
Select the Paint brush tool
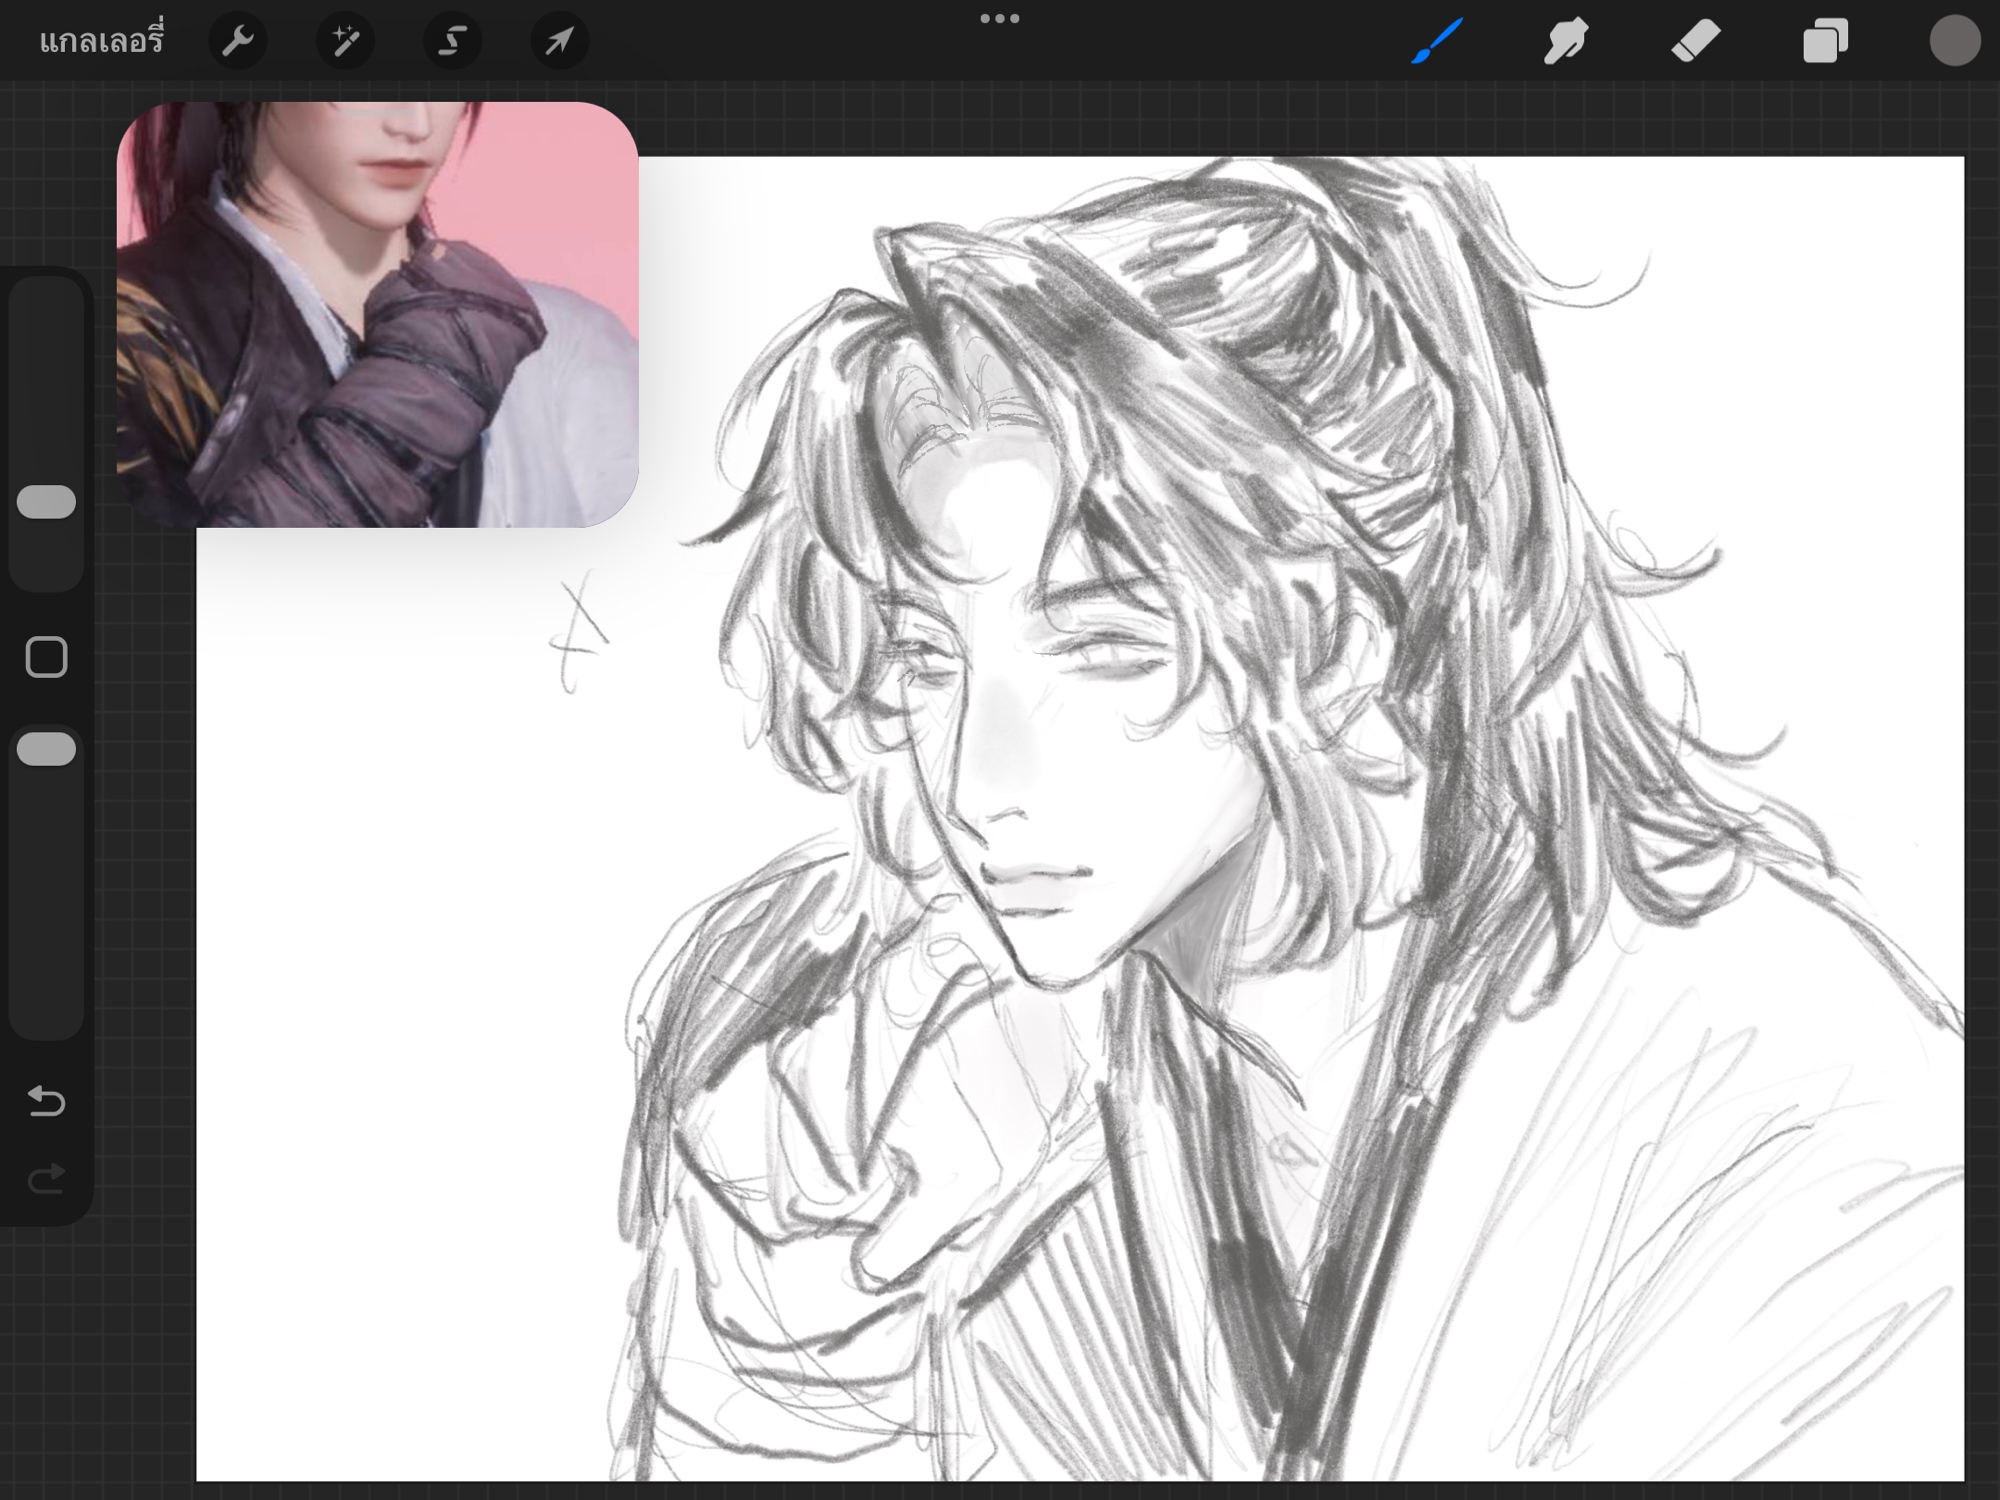tap(1437, 41)
